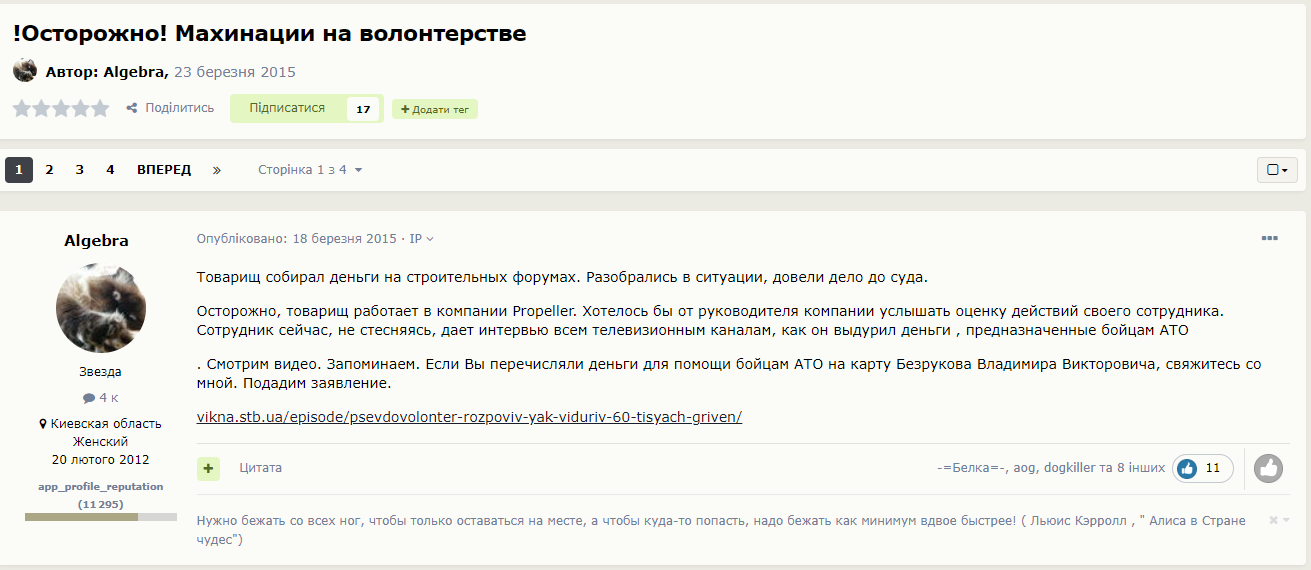Click the message count bubble icon 4 к
1311x570 pixels.
(x=88, y=398)
